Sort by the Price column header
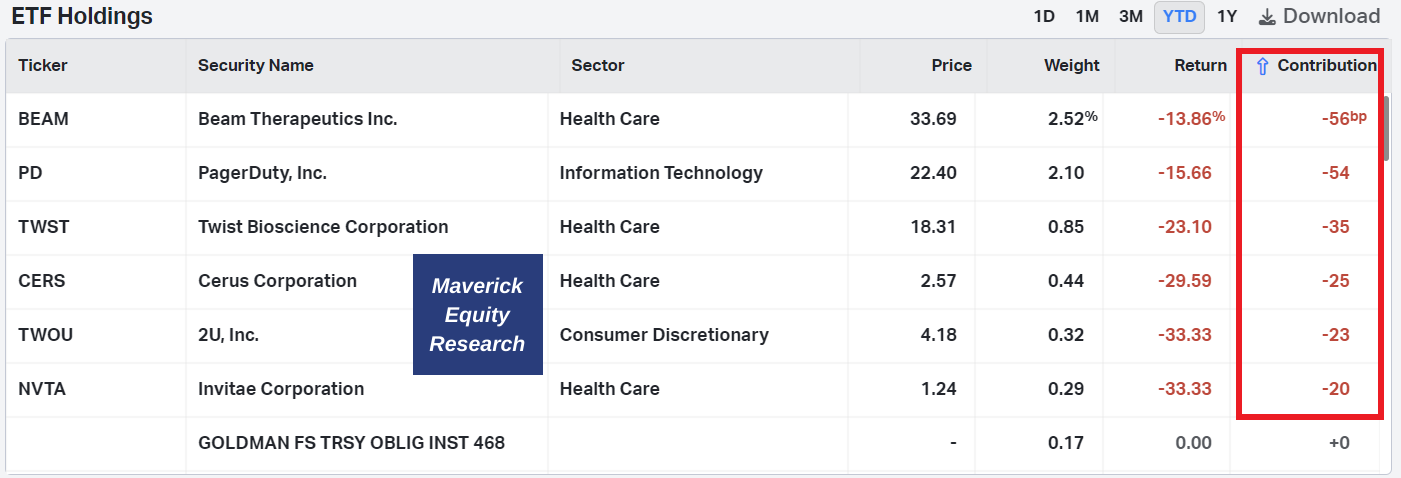 951,65
